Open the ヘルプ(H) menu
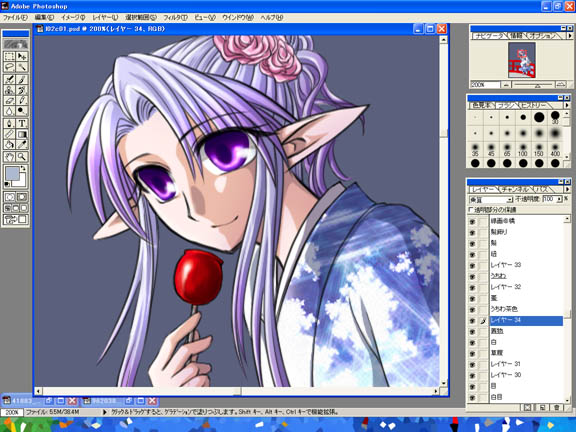 271,17
